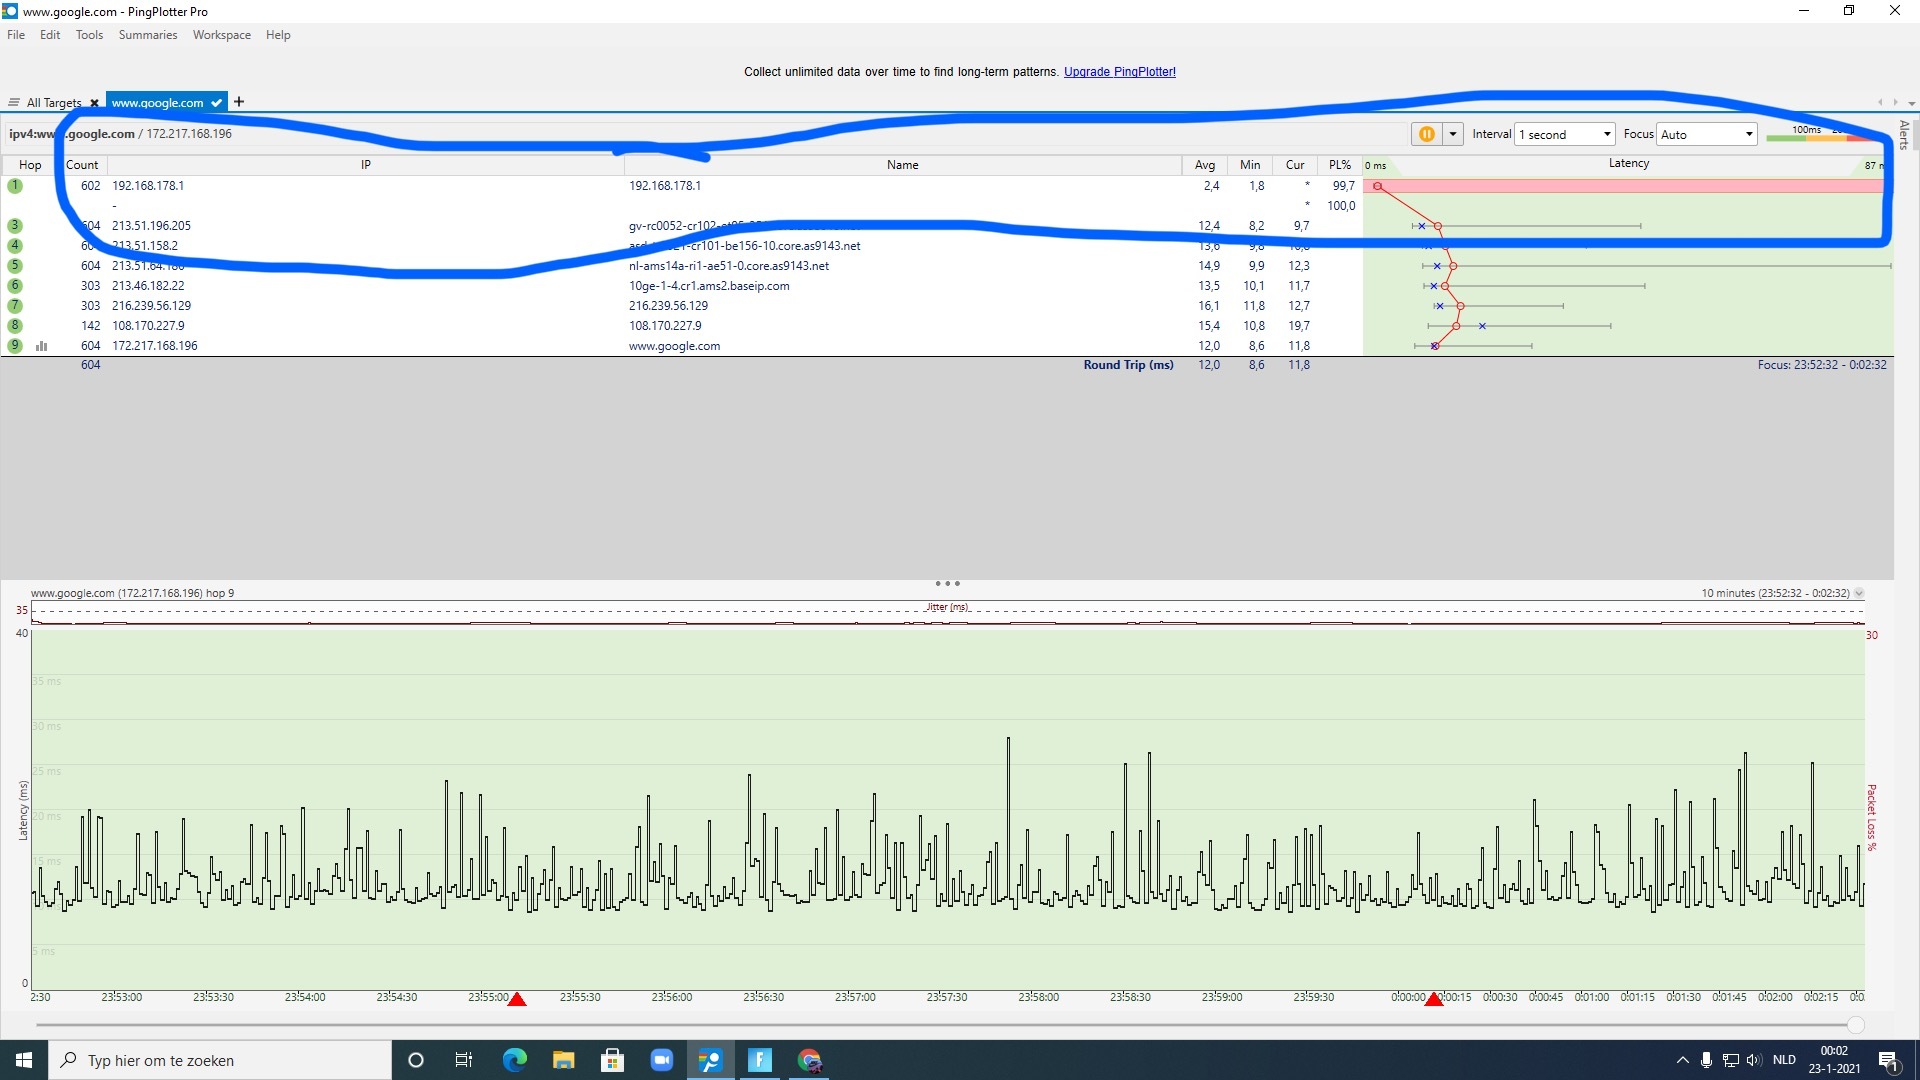The width and height of the screenshot is (1920, 1080).
Task: Pause the trace with the orange button
Action: click(x=1426, y=134)
